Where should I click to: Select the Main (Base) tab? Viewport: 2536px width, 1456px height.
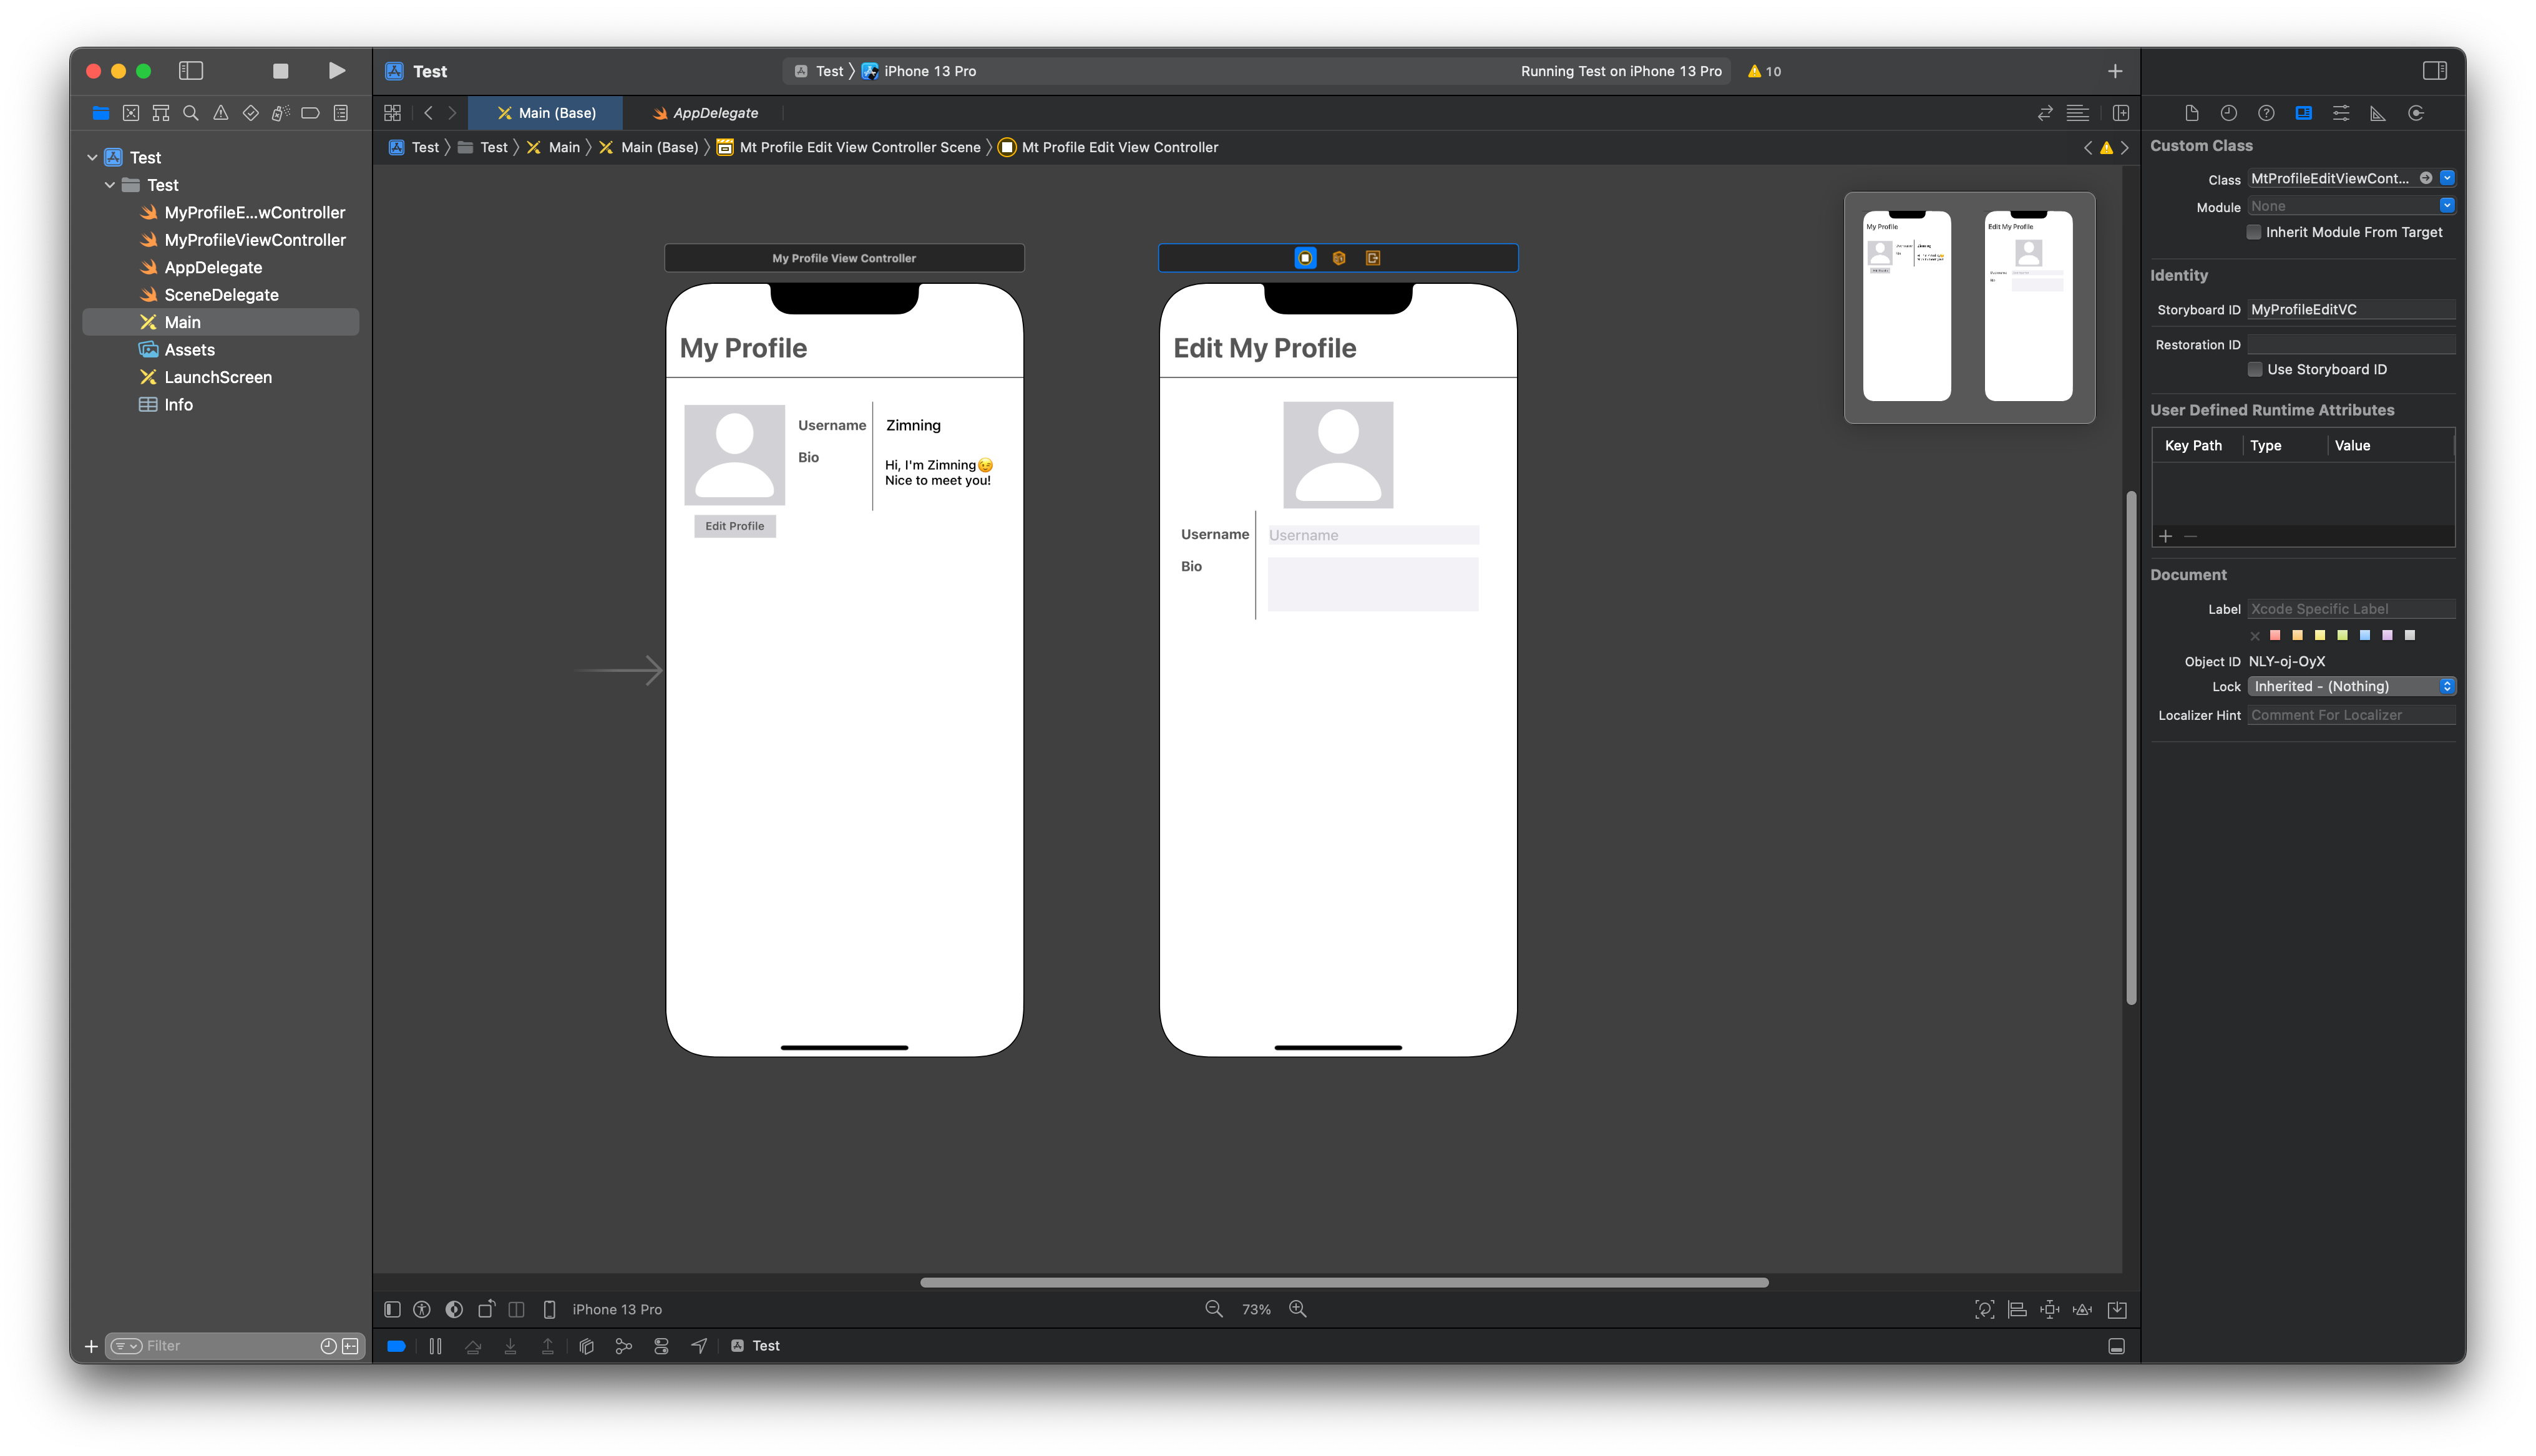pyautogui.click(x=546, y=113)
